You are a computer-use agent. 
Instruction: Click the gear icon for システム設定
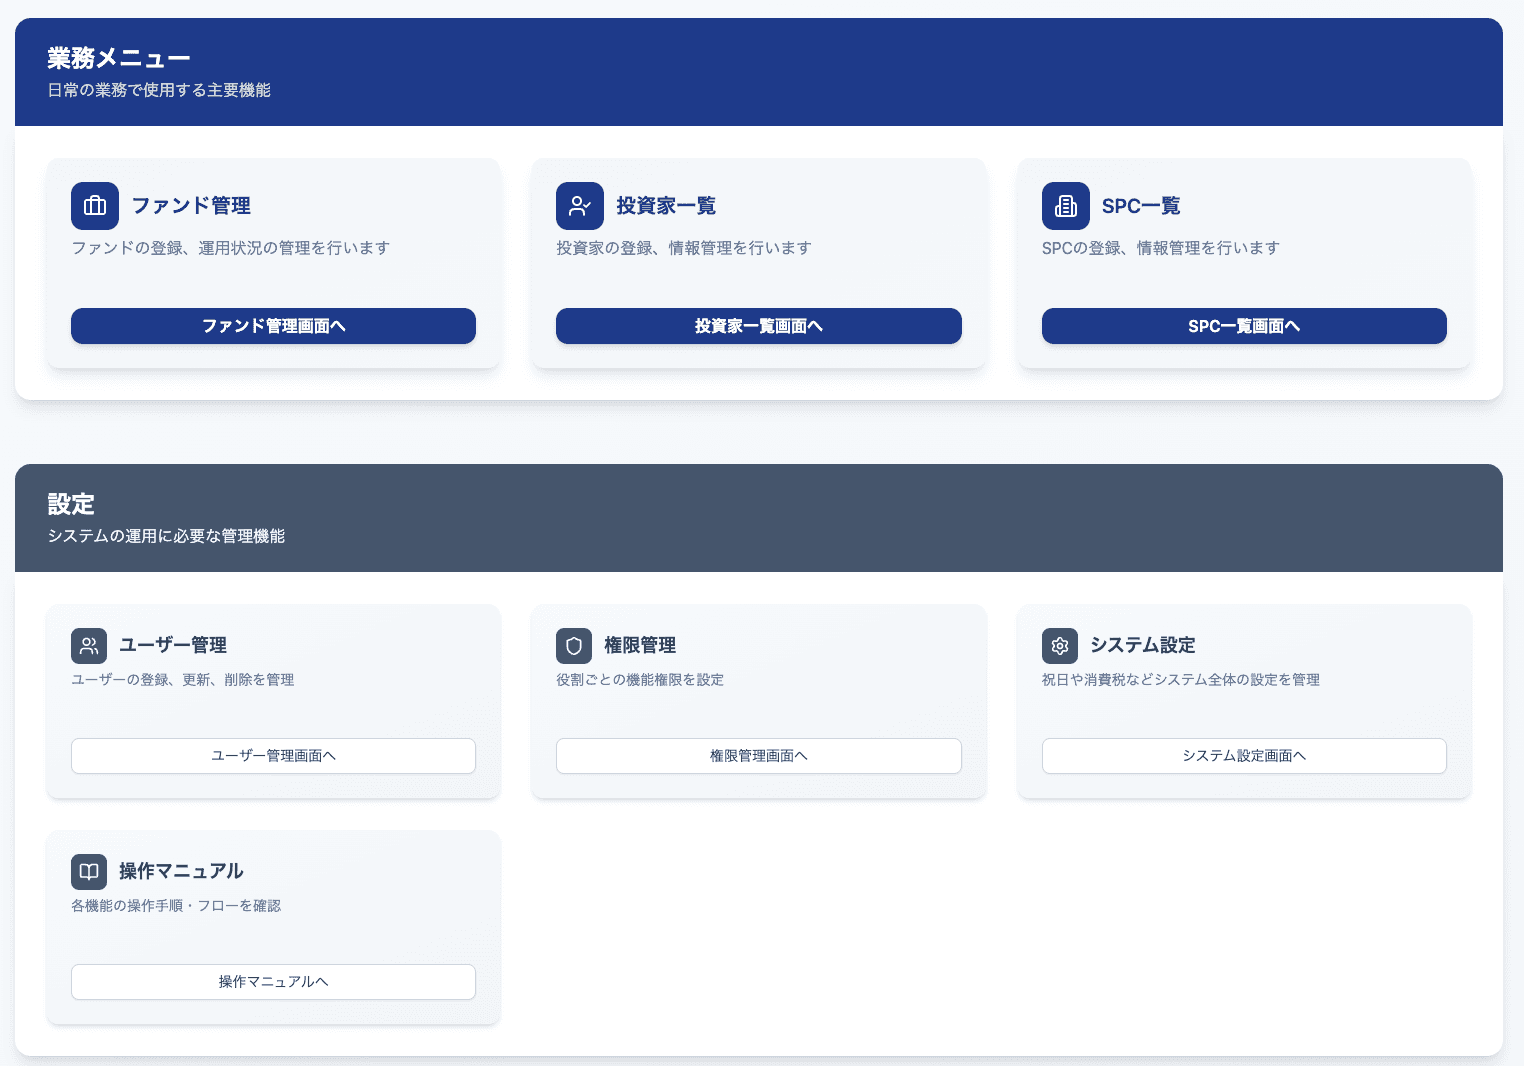coord(1060,646)
